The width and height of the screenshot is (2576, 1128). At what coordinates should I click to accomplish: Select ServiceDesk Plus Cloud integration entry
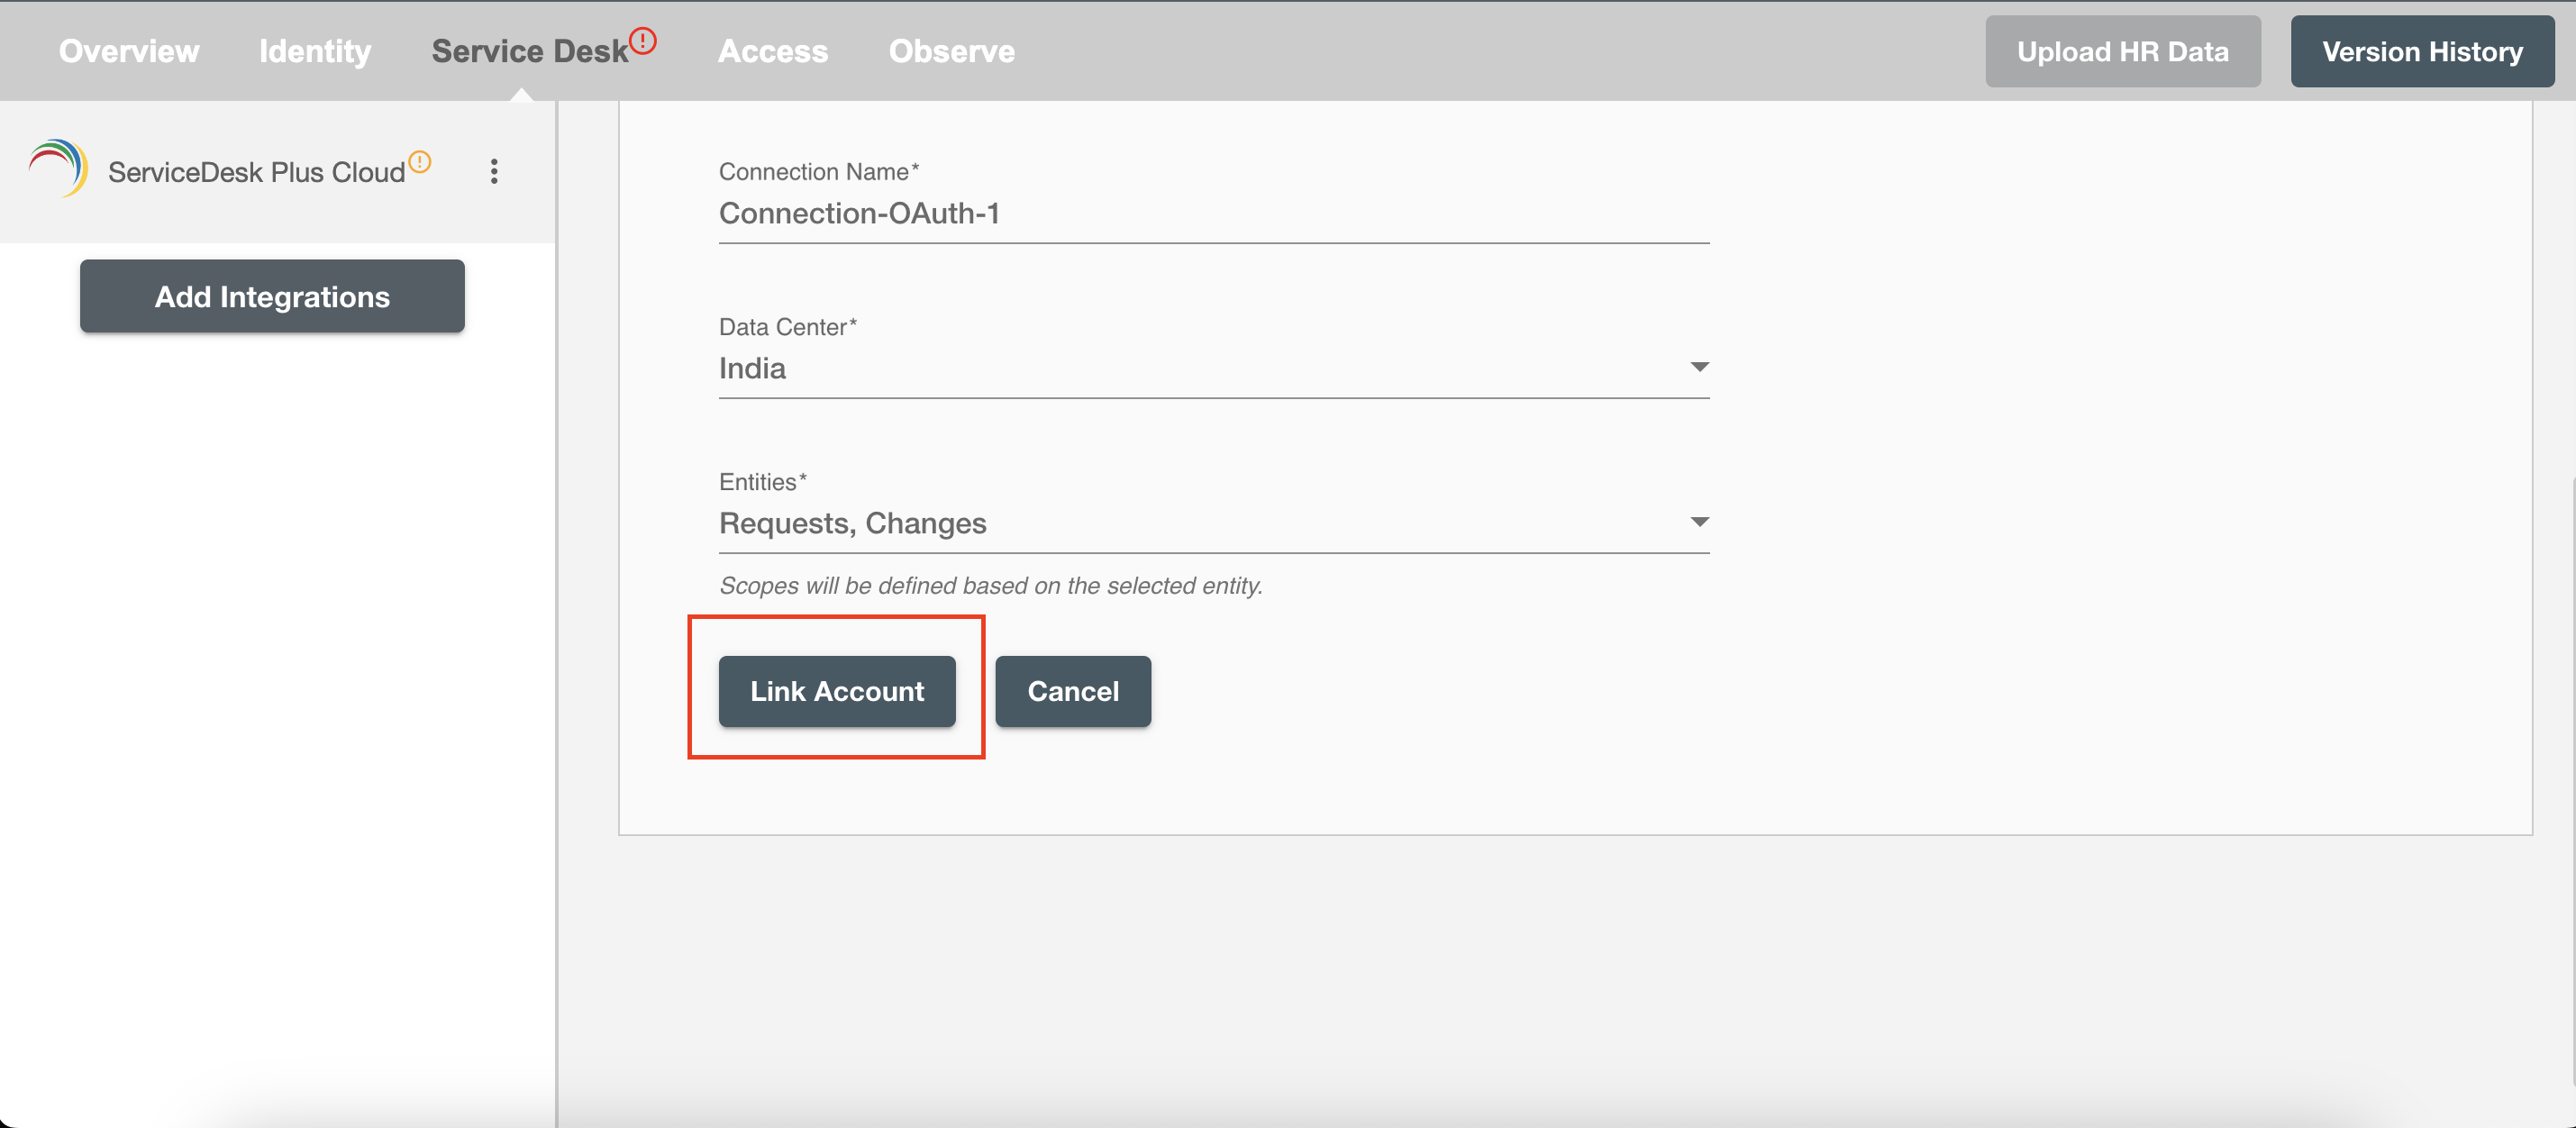click(x=277, y=171)
